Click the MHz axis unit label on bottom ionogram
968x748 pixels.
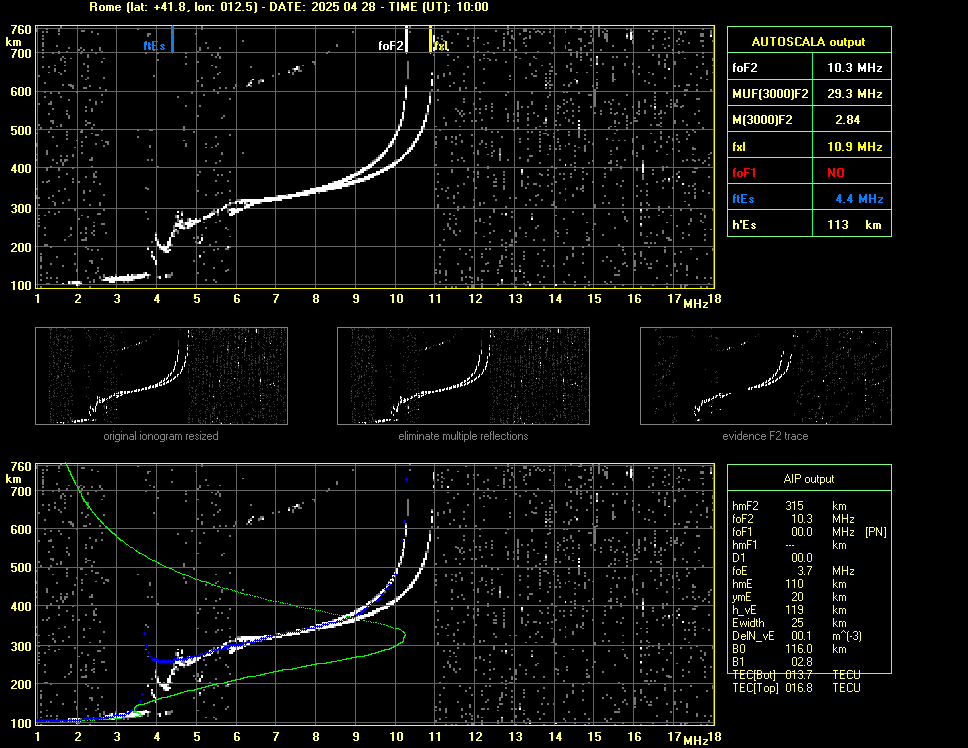click(x=695, y=741)
